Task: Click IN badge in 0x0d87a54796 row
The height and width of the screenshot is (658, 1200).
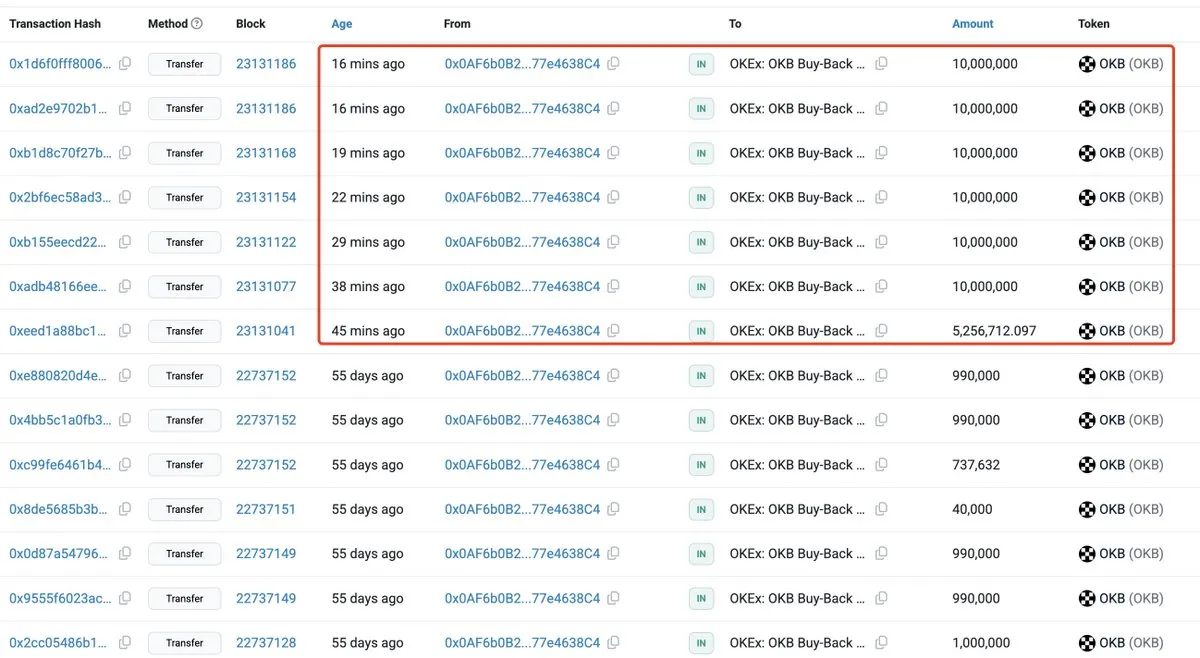Action: click(701, 554)
